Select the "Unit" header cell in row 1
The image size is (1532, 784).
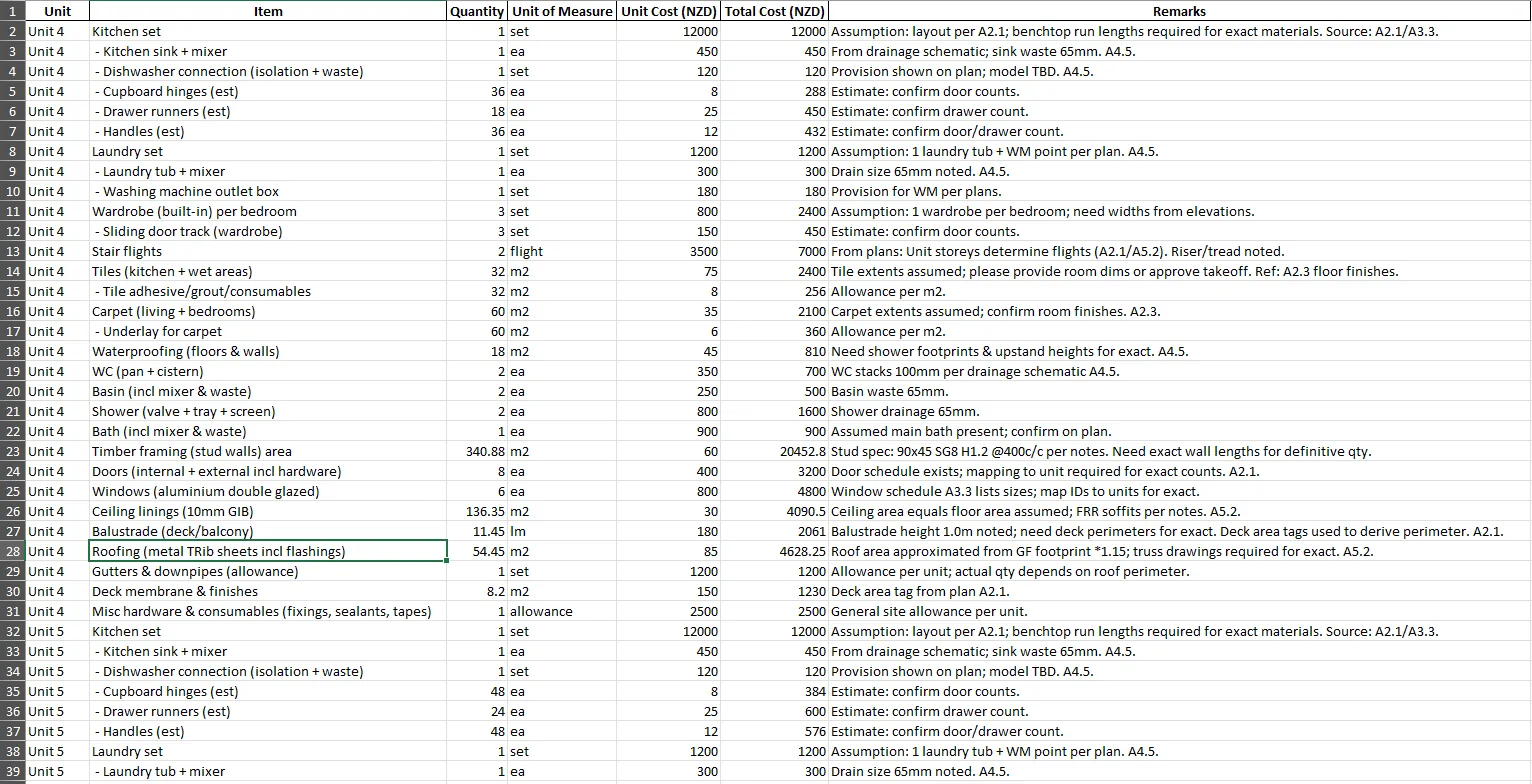click(x=58, y=11)
